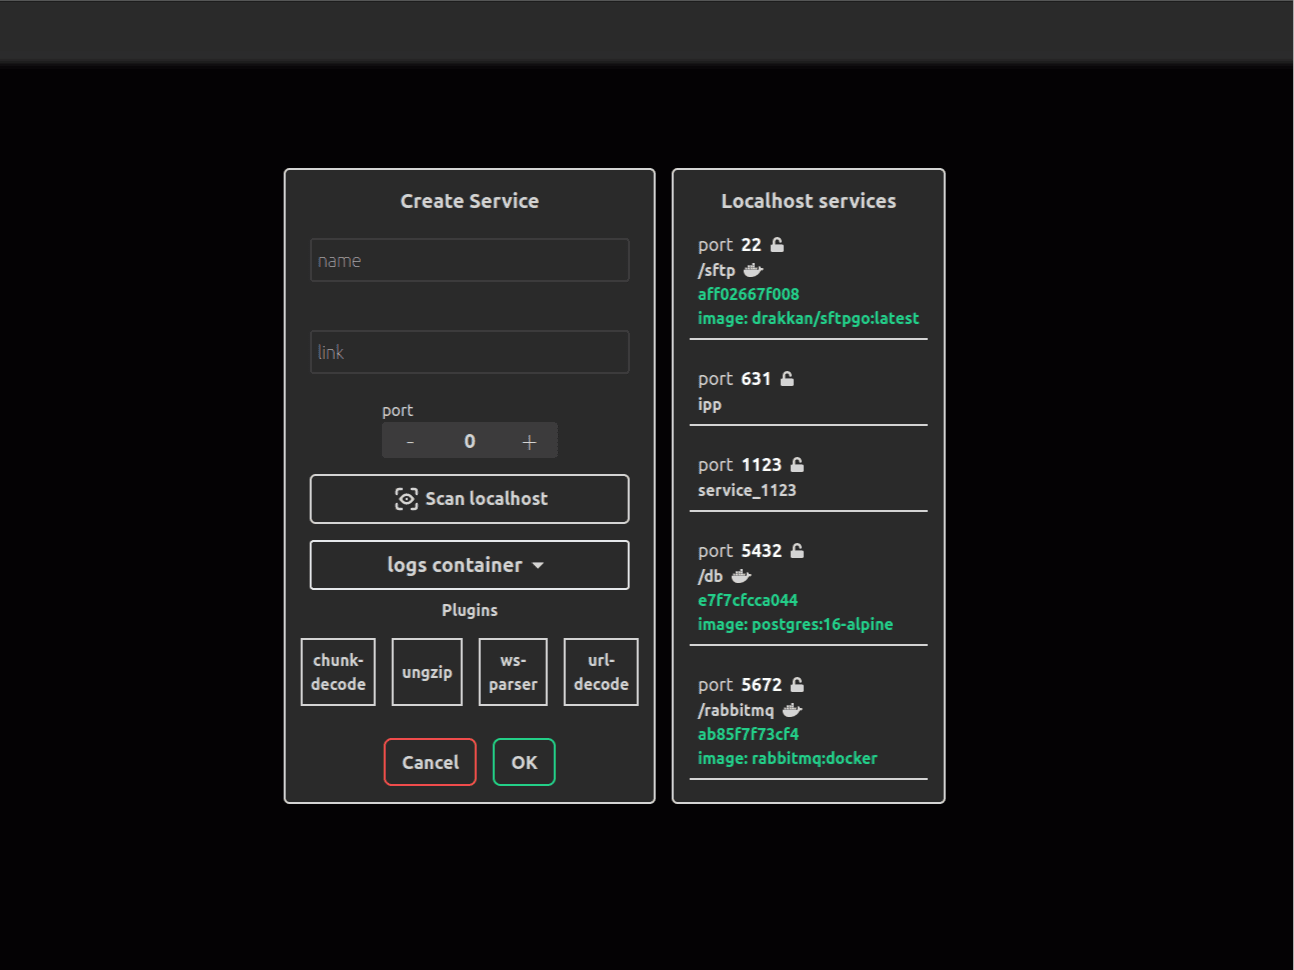
Task: Click the Docker icon next to /rabbitmq
Action: click(x=792, y=710)
